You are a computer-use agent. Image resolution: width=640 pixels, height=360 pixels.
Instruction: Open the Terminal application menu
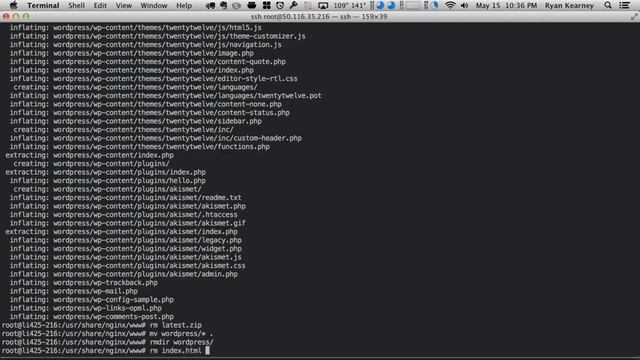(x=43, y=5)
